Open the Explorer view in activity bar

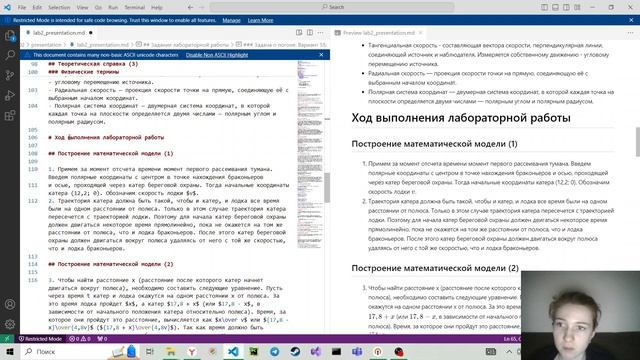pyautogui.click(x=10, y=36)
